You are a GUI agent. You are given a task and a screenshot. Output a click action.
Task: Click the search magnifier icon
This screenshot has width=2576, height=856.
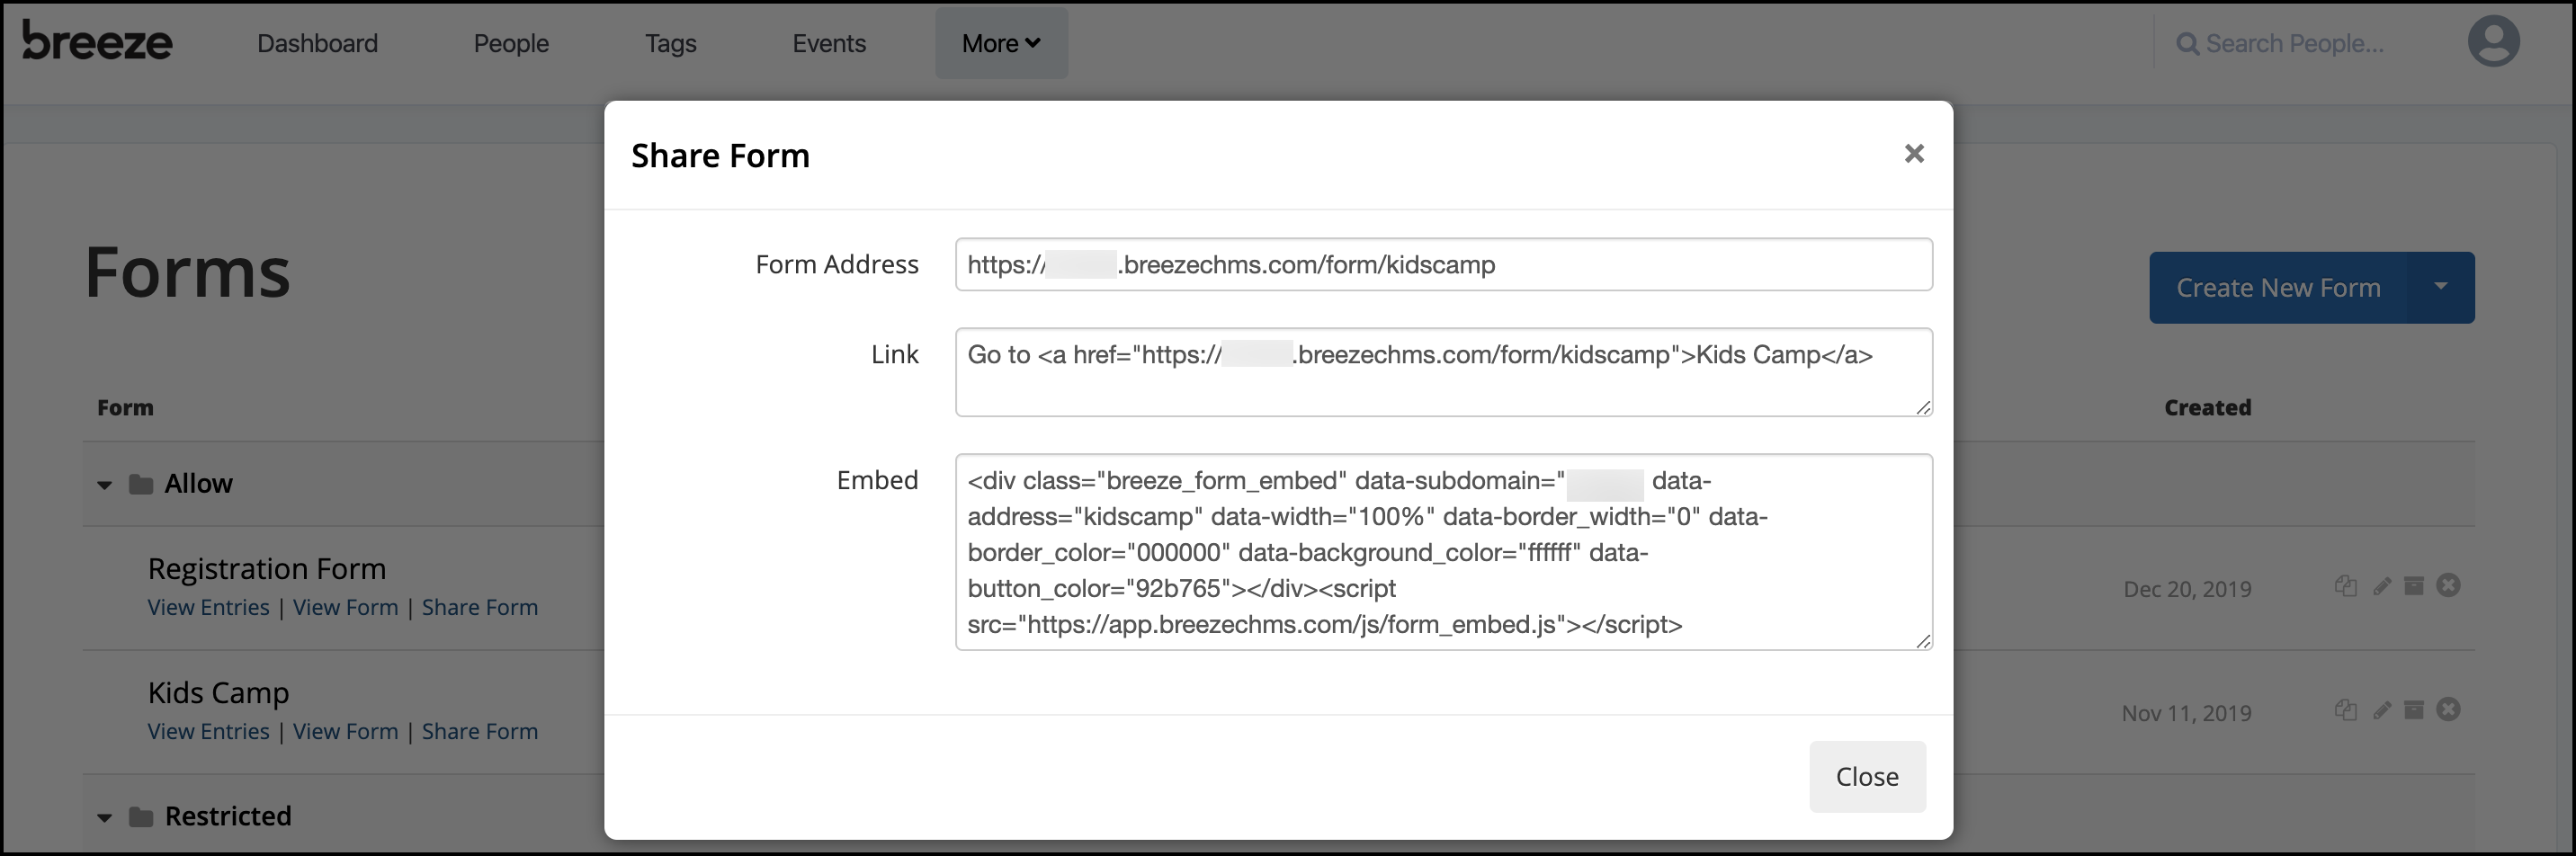2188,43
